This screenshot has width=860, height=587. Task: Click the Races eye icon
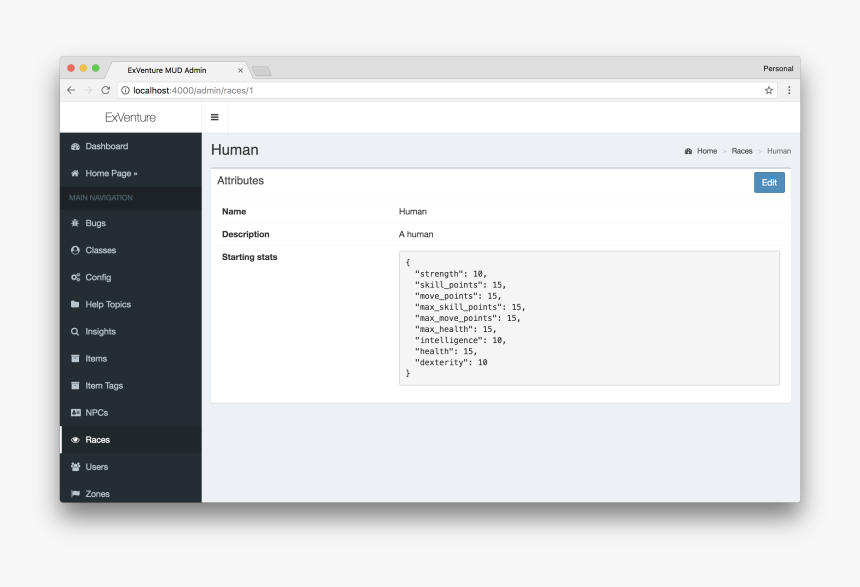pos(75,440)
